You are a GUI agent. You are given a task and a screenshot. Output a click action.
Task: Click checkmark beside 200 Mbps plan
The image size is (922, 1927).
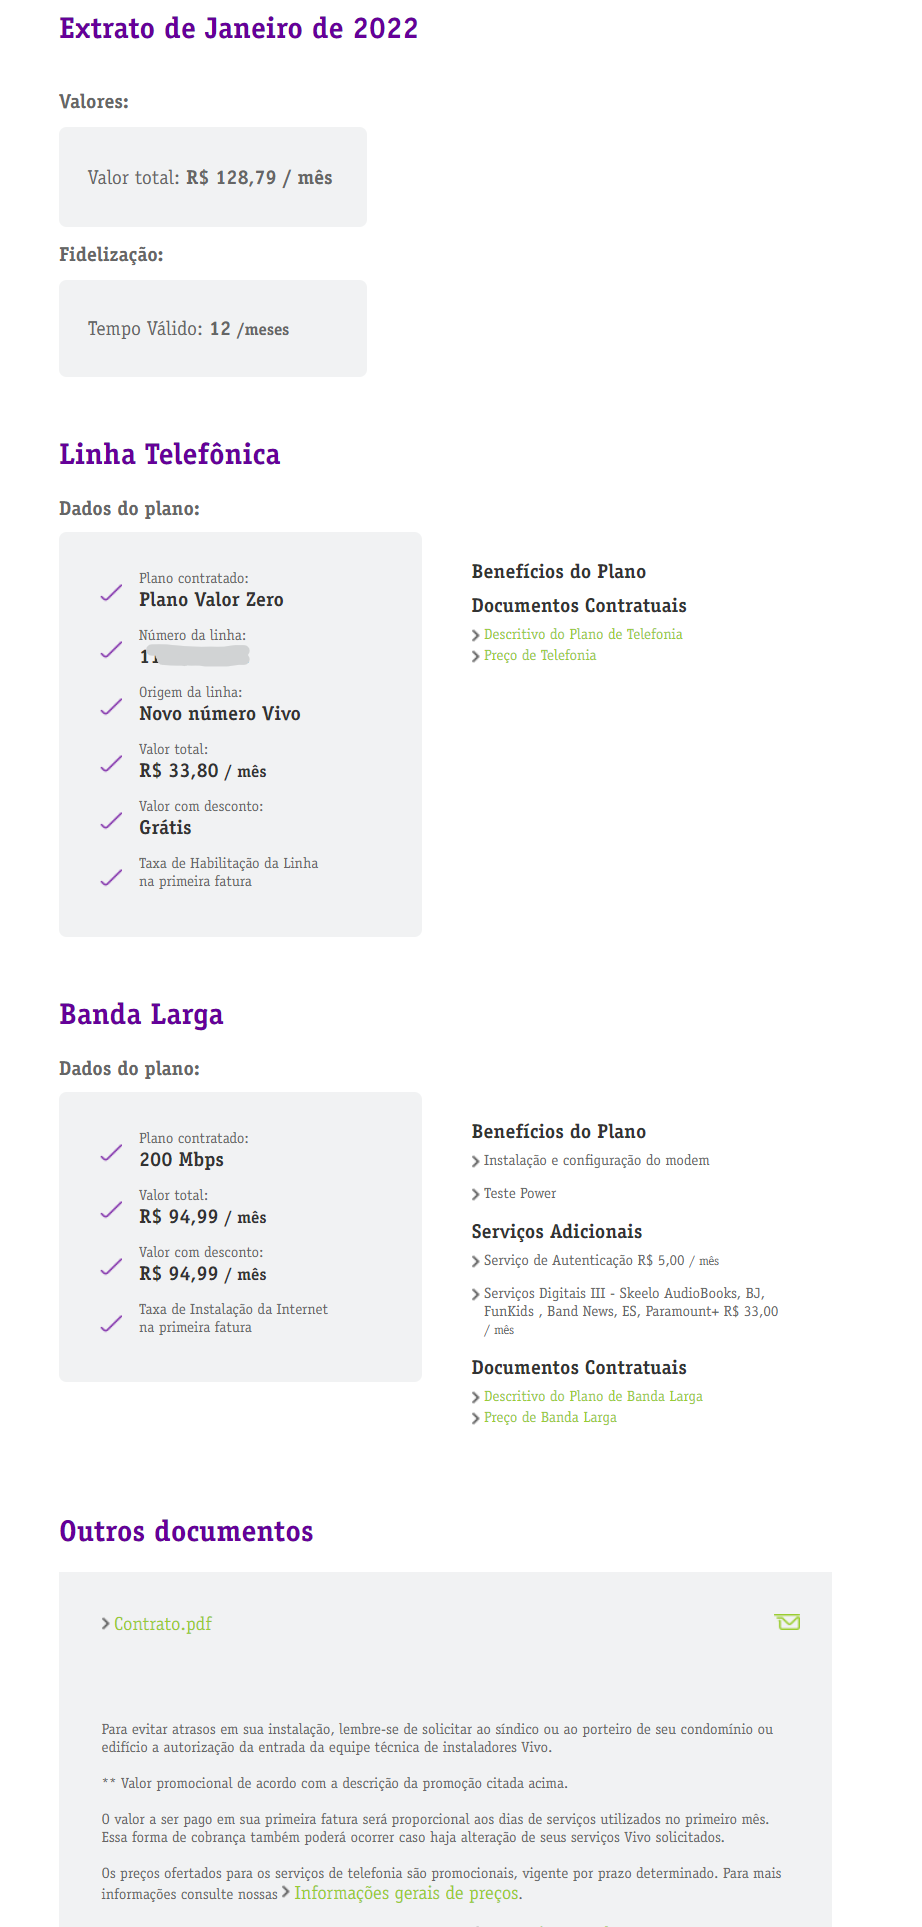(111, 1153)
